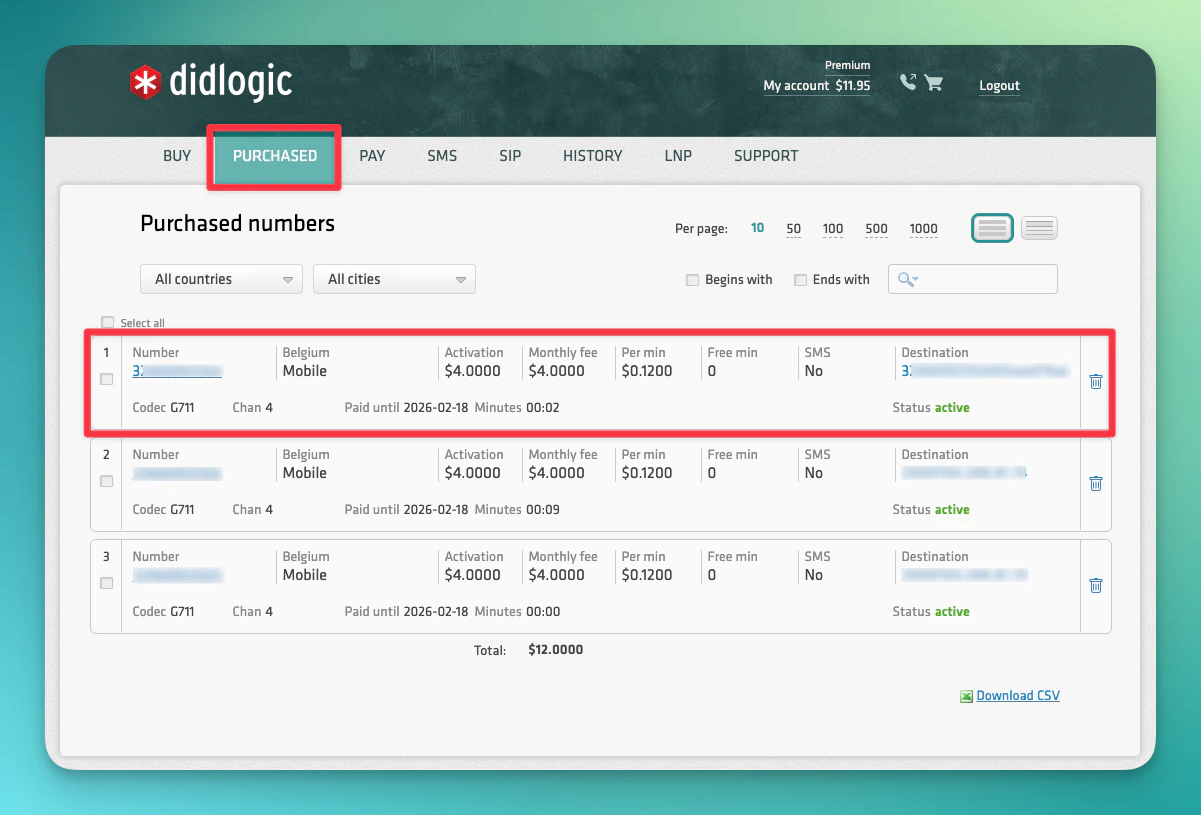Open the All cities dropdown

[x=394, y=279]
